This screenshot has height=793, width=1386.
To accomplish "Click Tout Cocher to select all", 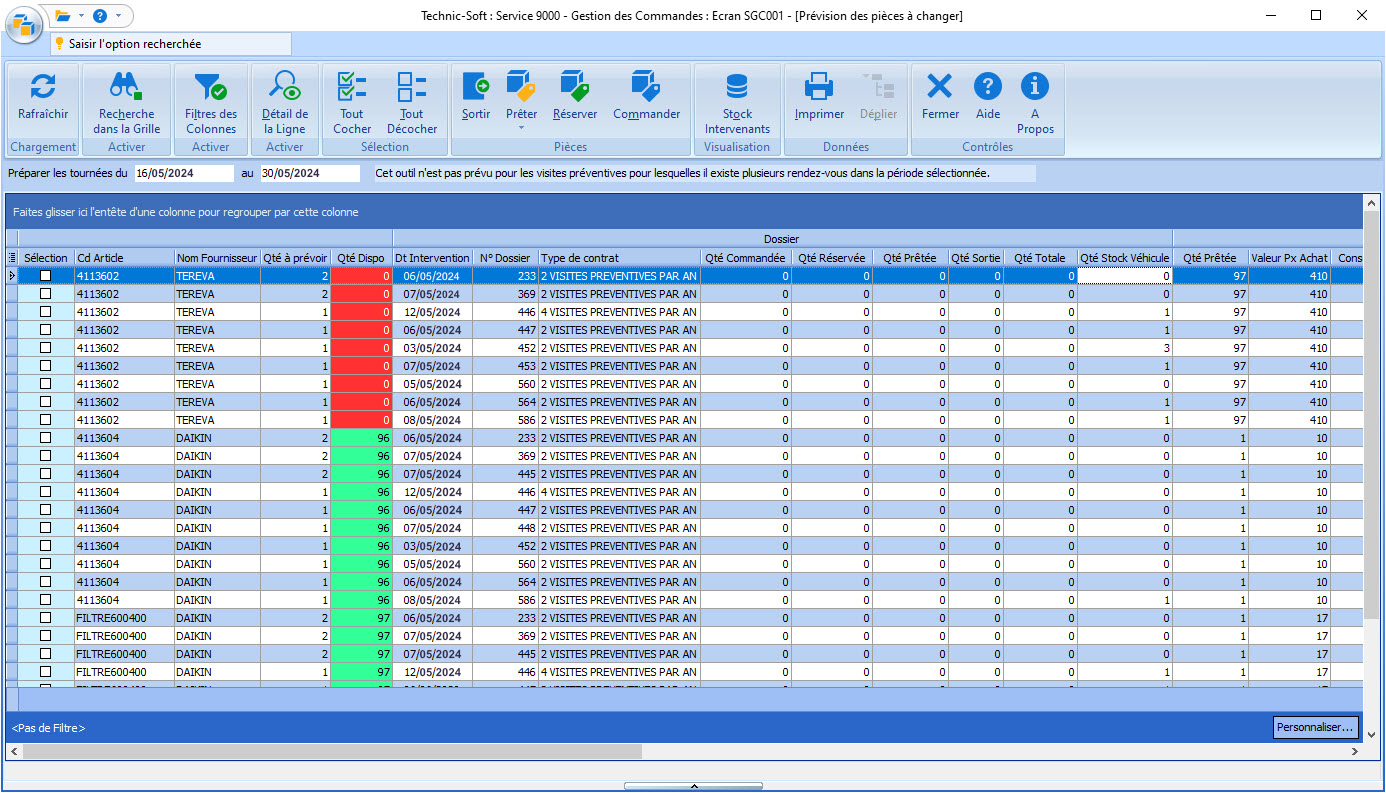I will coord(352,88).
